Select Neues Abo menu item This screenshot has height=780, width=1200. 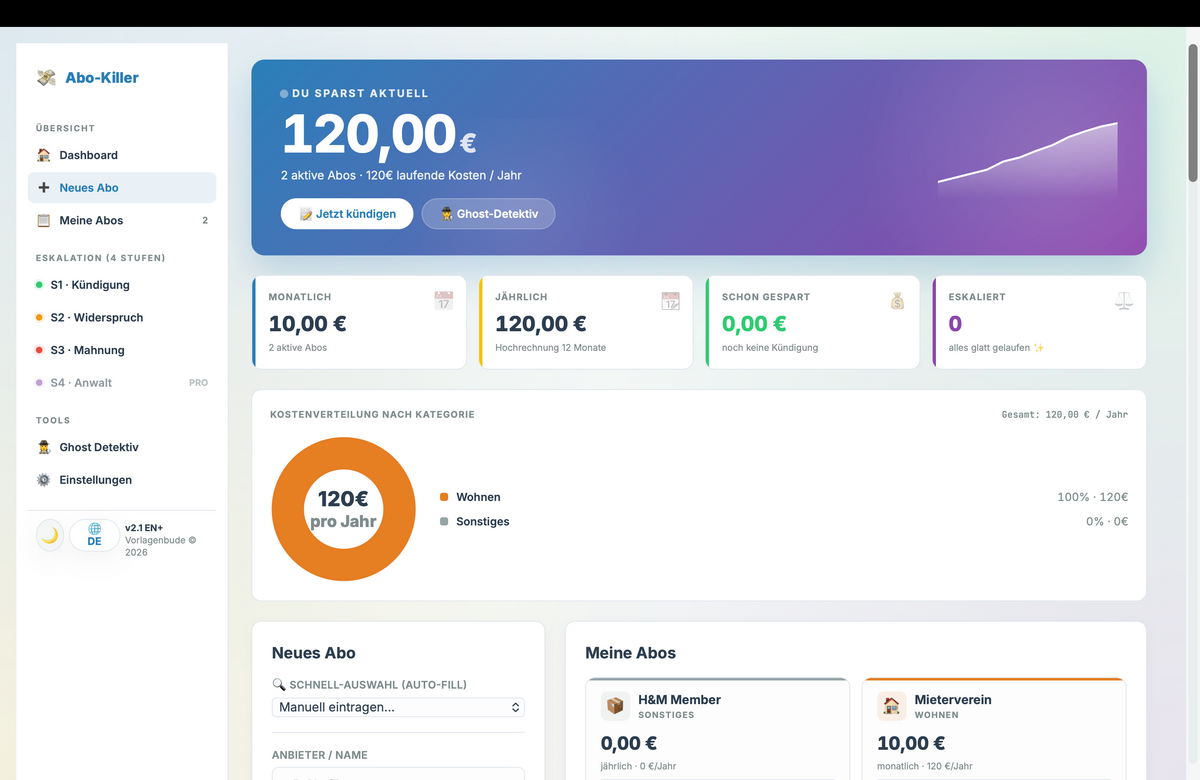[x=122, y=188]
